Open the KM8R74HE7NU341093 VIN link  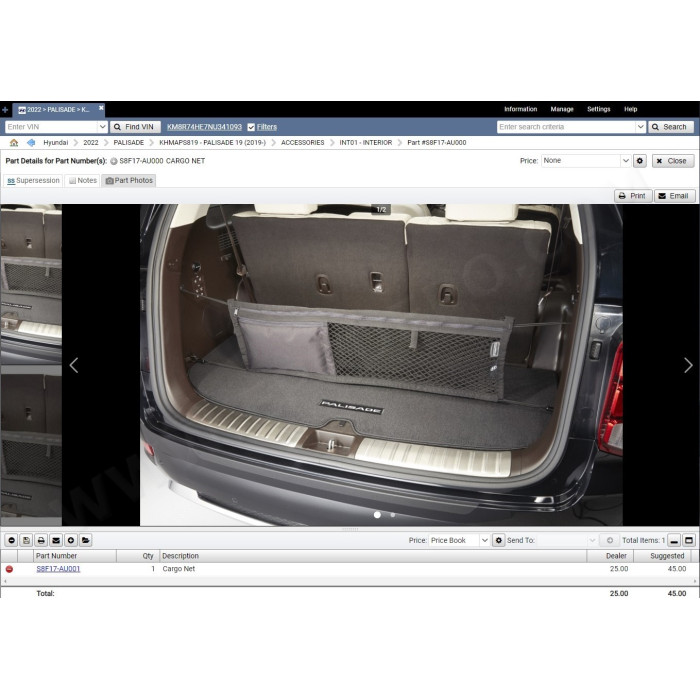[x=204, y=127]
